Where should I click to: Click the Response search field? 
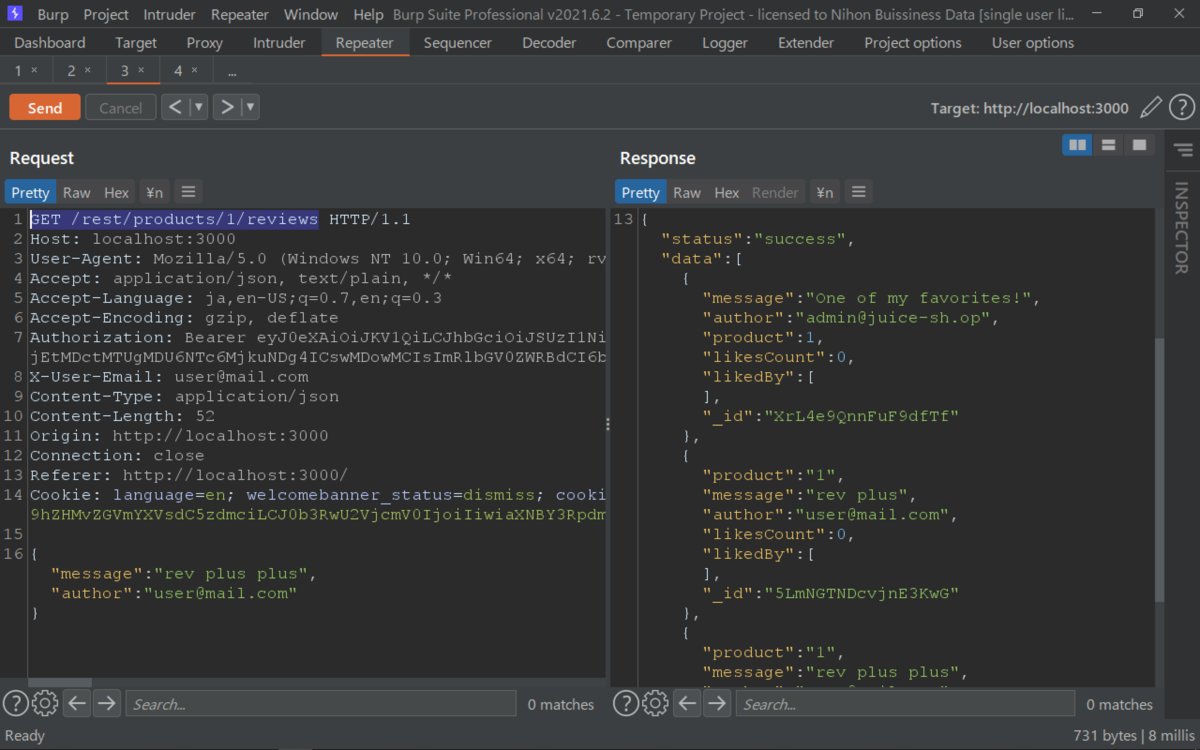point(905,703)
